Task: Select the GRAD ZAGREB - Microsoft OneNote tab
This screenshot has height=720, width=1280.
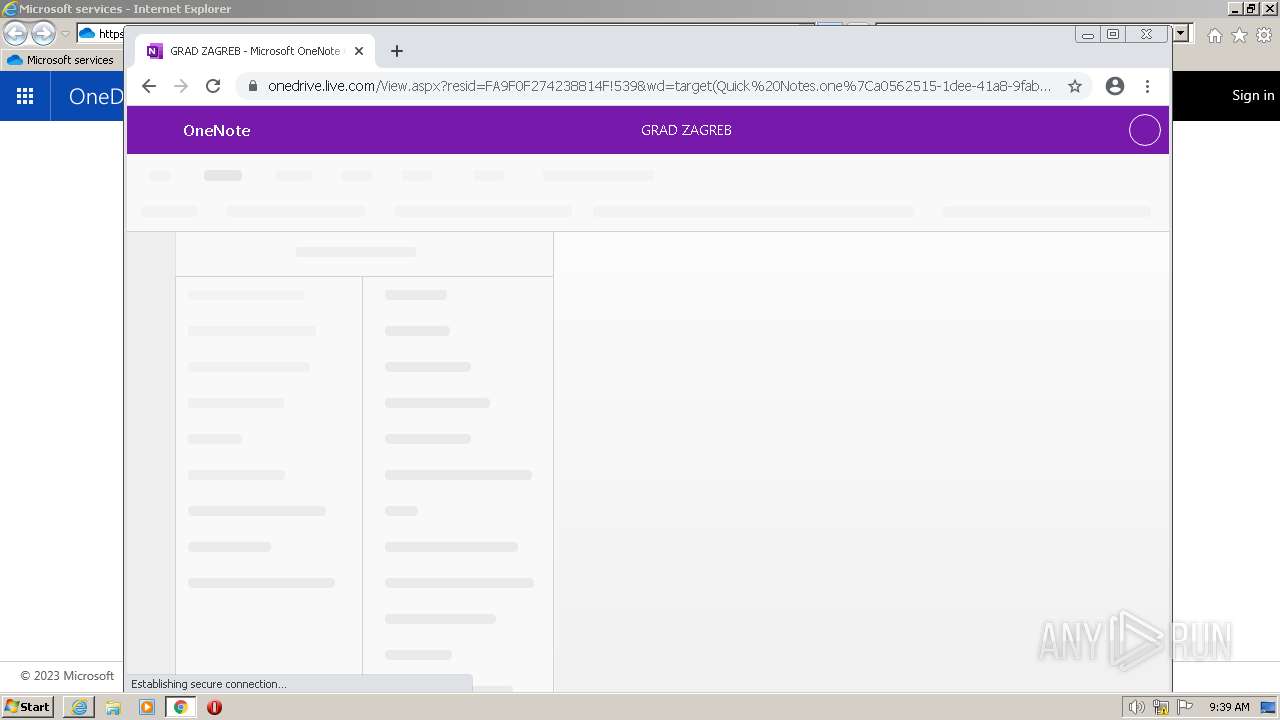Action: pos(255,51)
